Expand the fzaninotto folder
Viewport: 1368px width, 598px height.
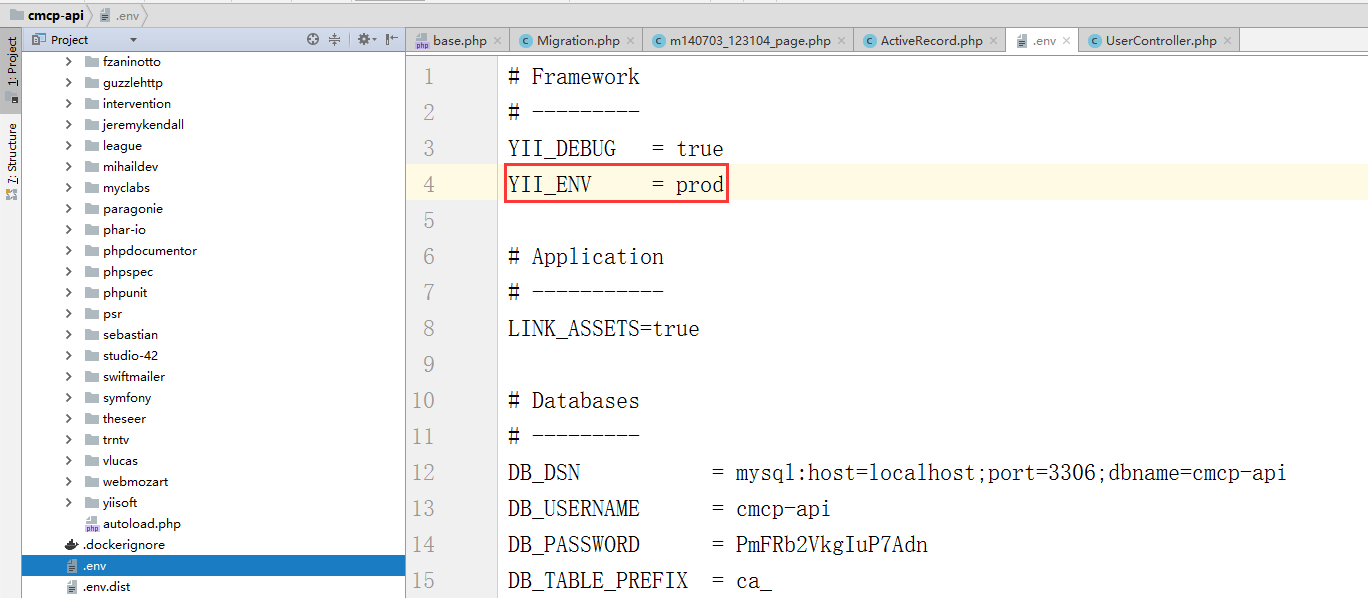69,61
